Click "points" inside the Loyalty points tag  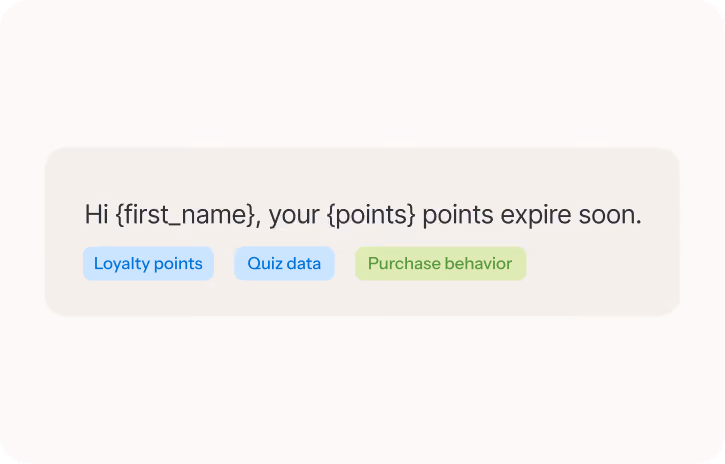pos(178,264)
